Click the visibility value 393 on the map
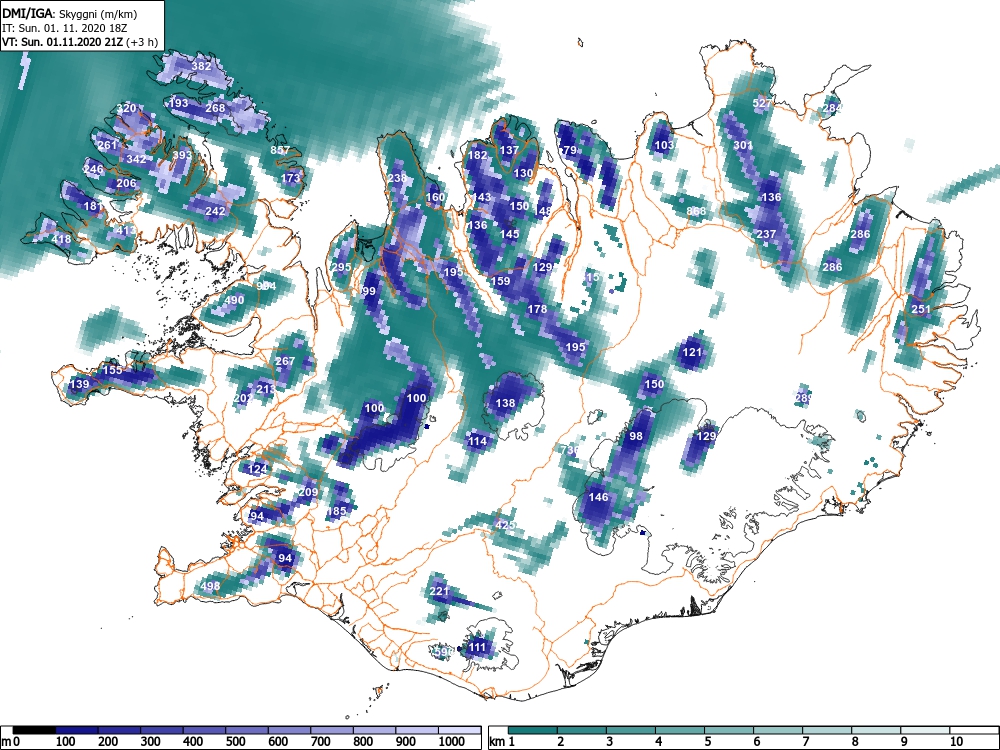The height and width of the screenshot is (750, 1000). [x=182, y=155]
